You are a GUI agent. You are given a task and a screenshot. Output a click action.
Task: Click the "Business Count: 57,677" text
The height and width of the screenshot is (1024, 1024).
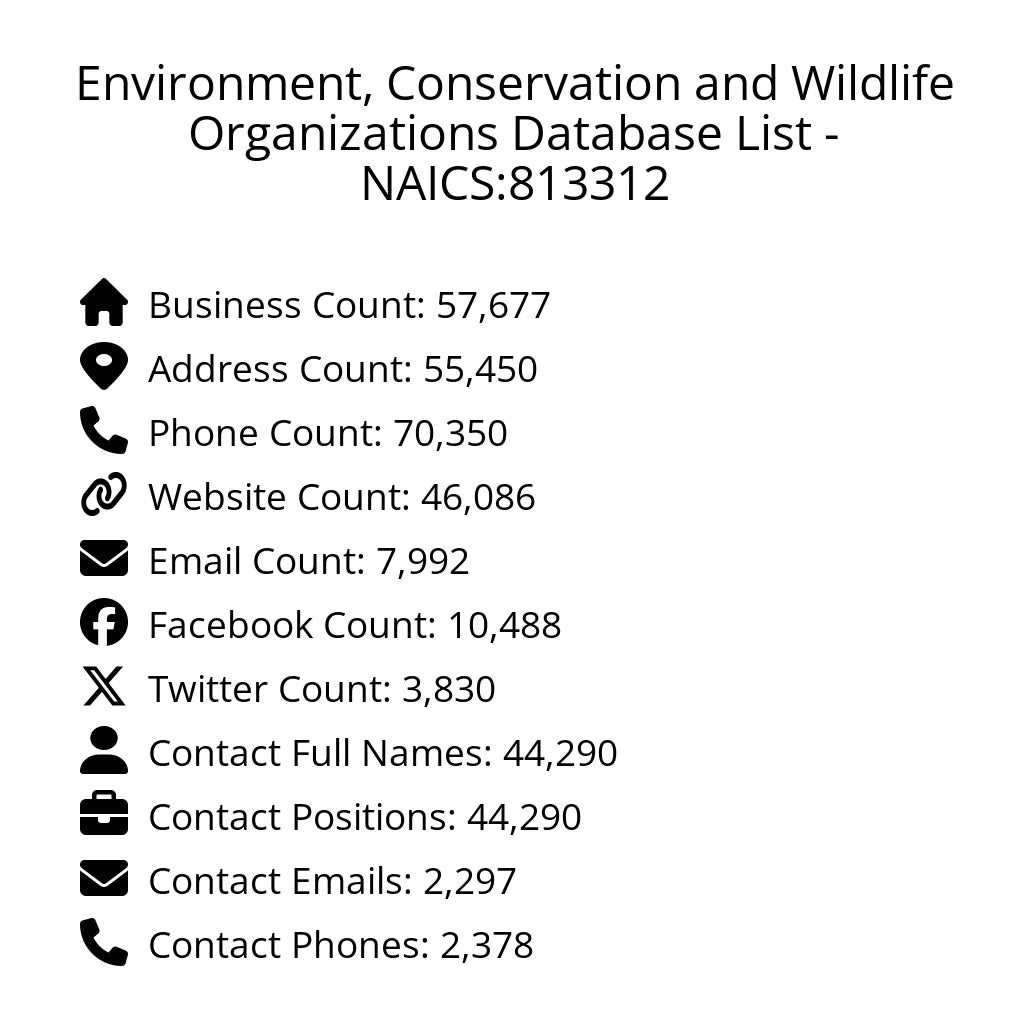coord(349,305)
